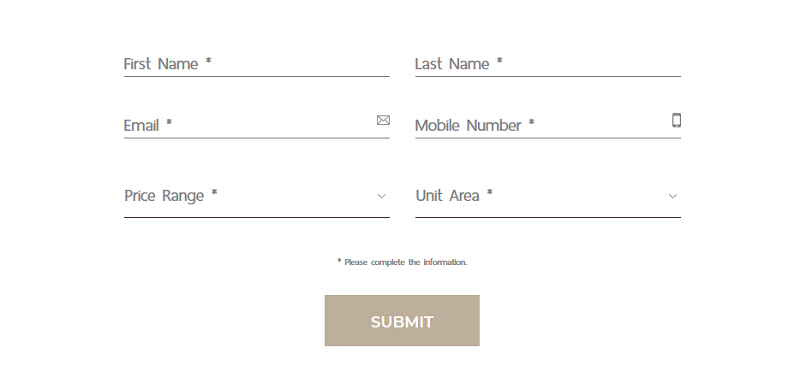
Task: Expand the Price Range chevron arrow
Action: point(381,196)
